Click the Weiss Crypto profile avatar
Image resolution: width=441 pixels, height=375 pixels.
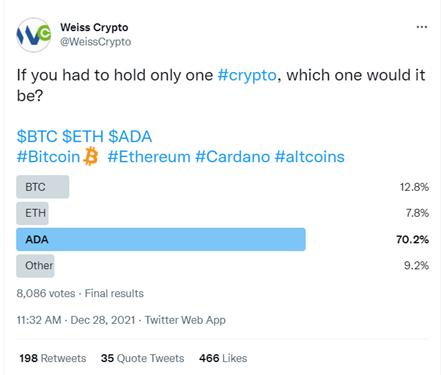[34, 35]
